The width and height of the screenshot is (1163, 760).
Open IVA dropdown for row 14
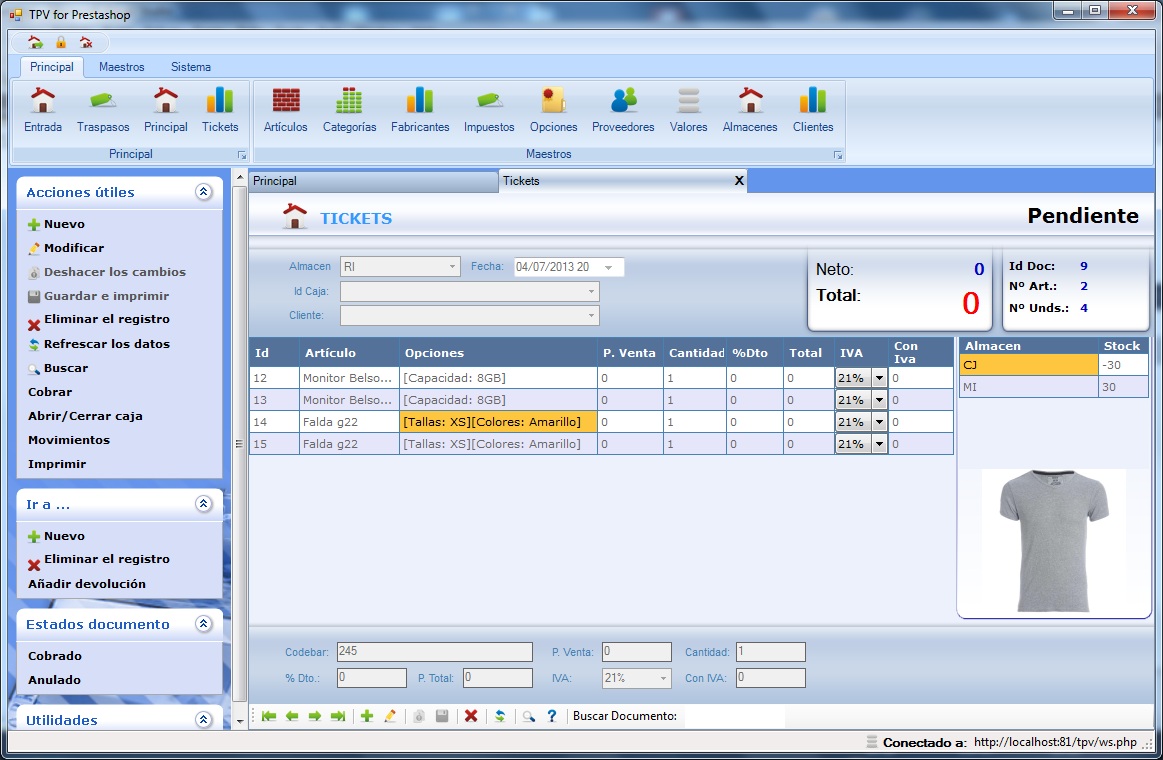pos(879,422)
